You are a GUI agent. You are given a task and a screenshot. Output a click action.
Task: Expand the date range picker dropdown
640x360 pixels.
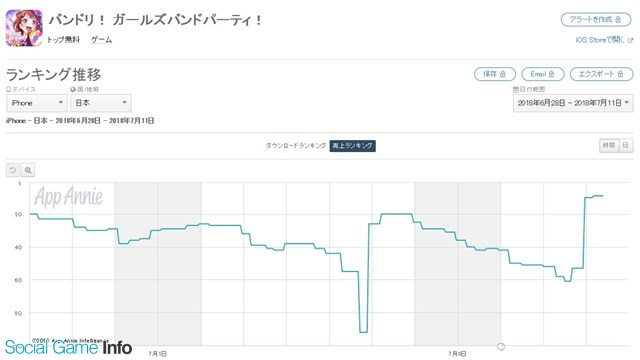coord(573,103)
